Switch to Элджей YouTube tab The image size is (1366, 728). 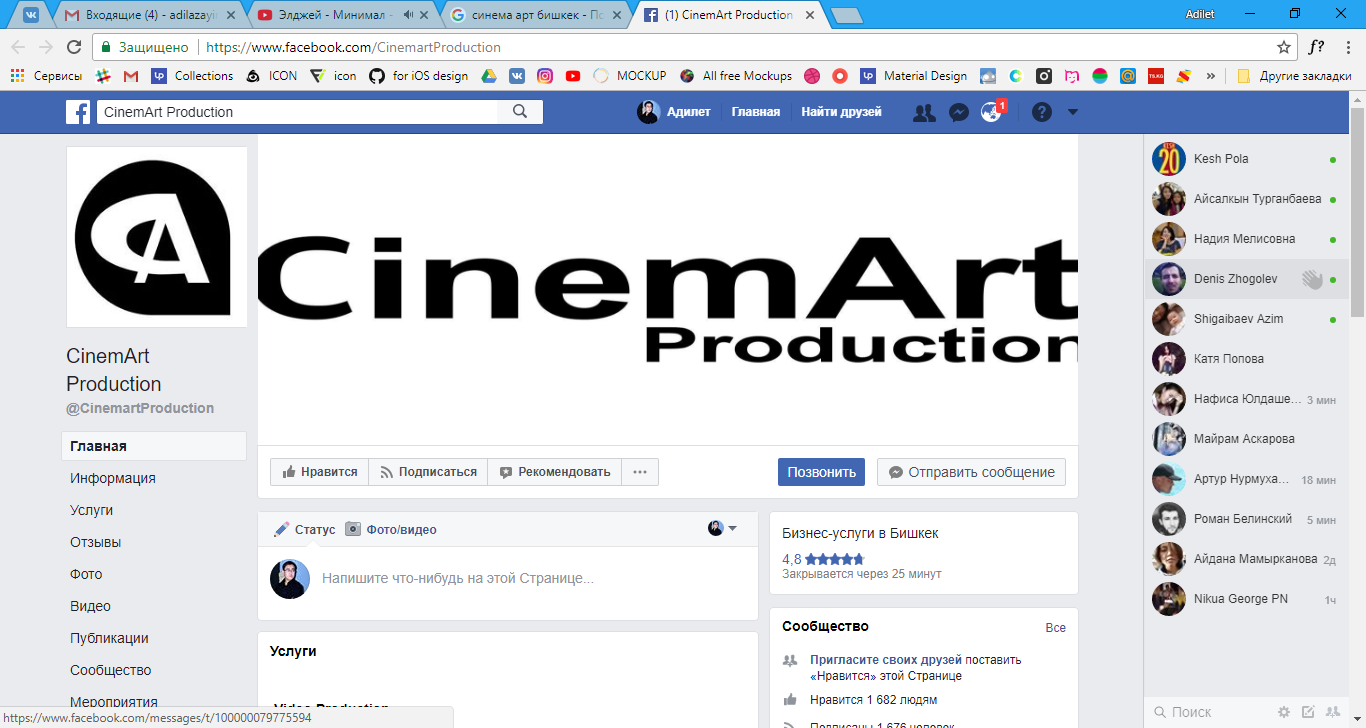340,15
